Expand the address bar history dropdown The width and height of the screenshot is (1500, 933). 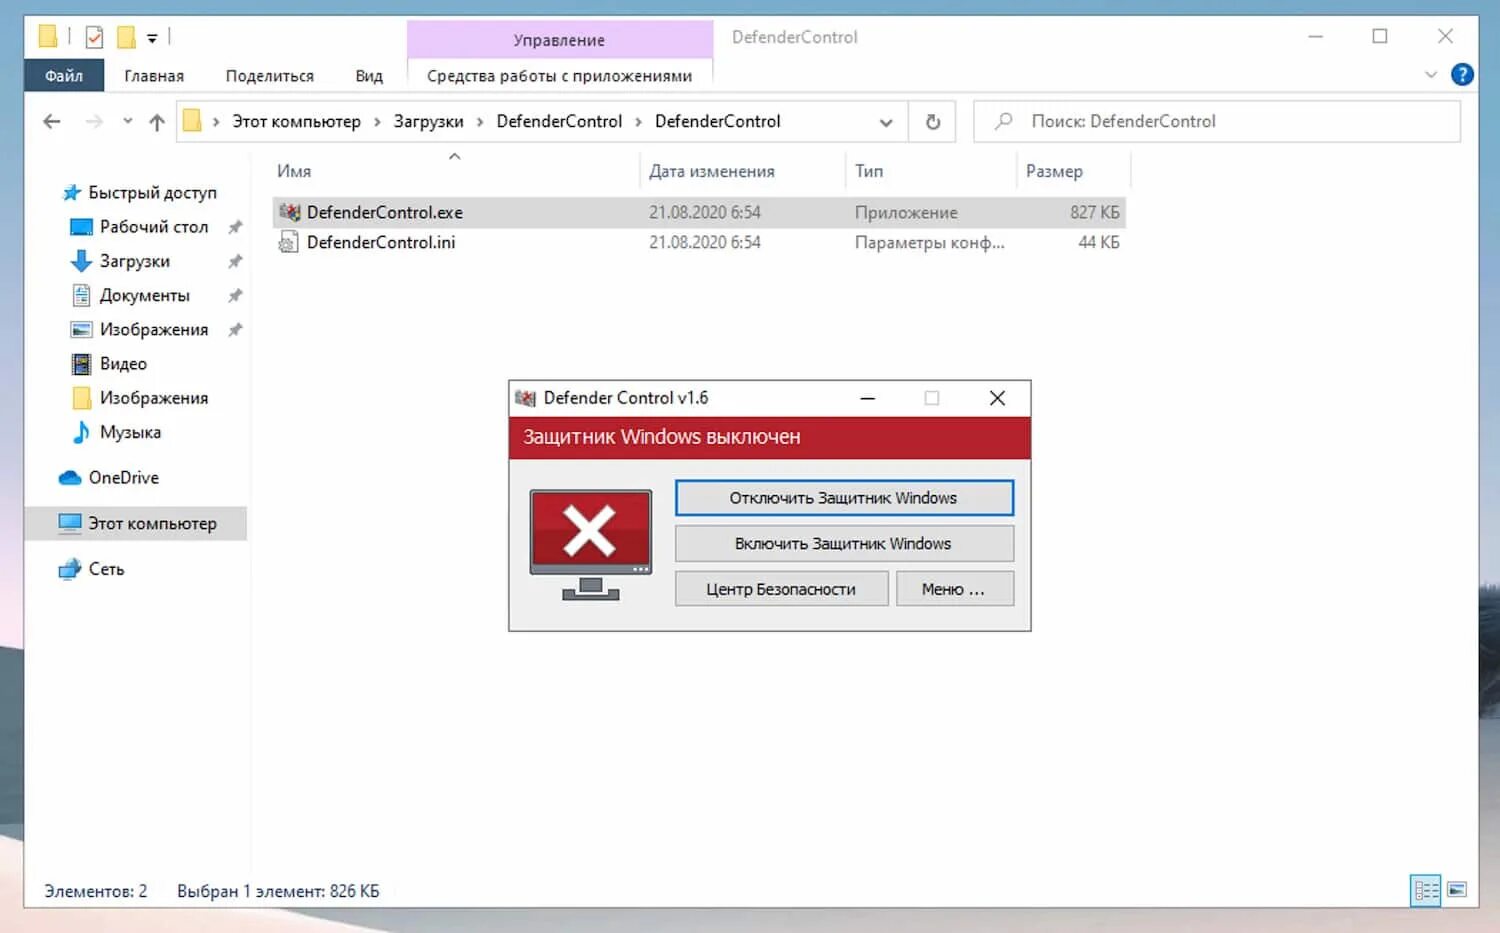click(886, 122)
